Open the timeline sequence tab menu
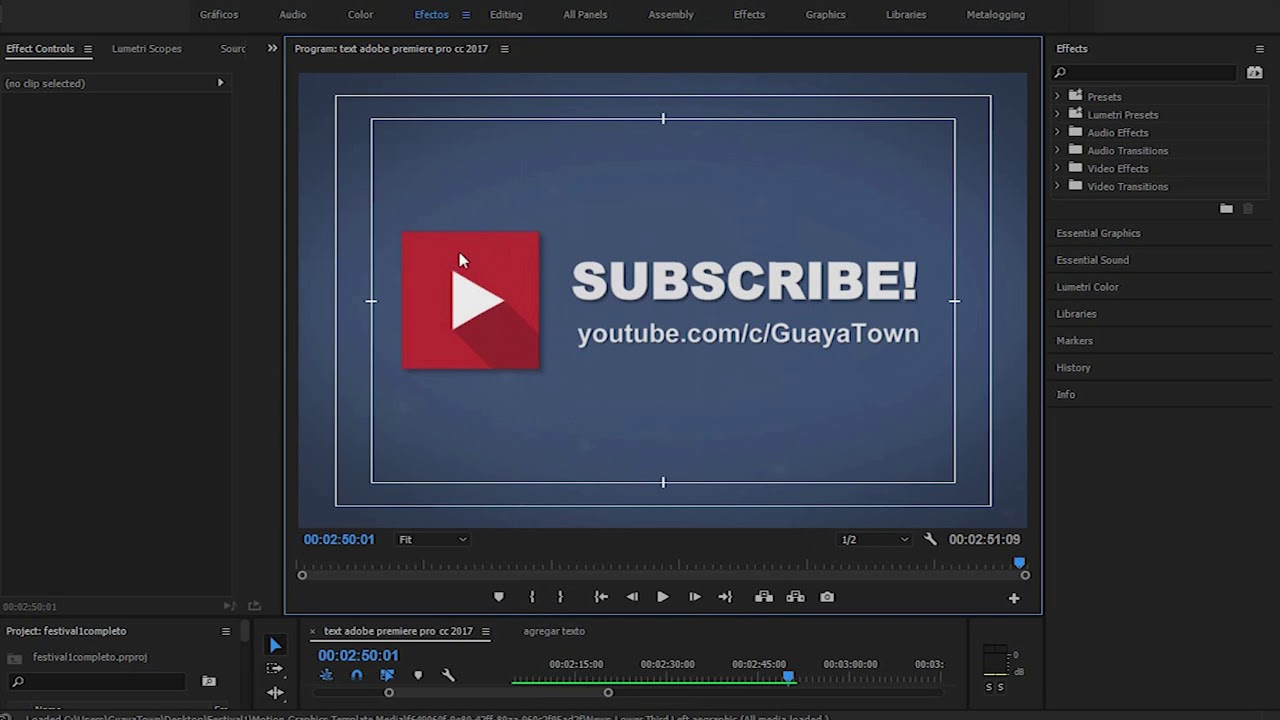Viewport: 1280px width, 720px height. [485, 631]
